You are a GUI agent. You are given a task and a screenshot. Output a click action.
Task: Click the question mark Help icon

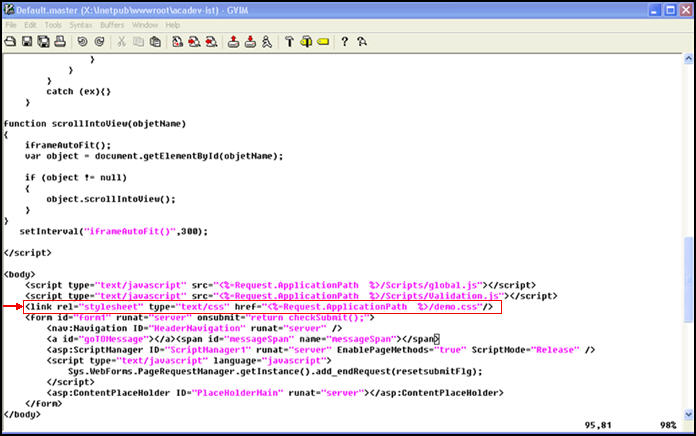[x=344, y=42]
